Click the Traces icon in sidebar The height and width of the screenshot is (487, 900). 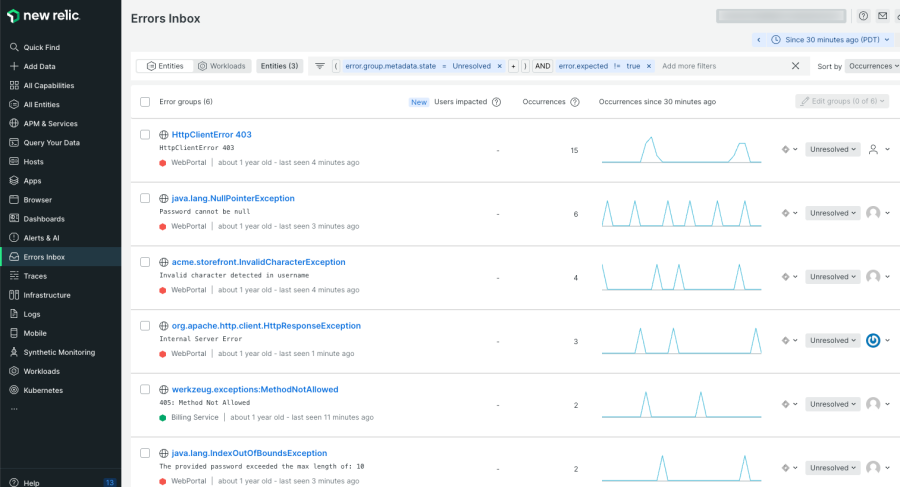point(14,276)
